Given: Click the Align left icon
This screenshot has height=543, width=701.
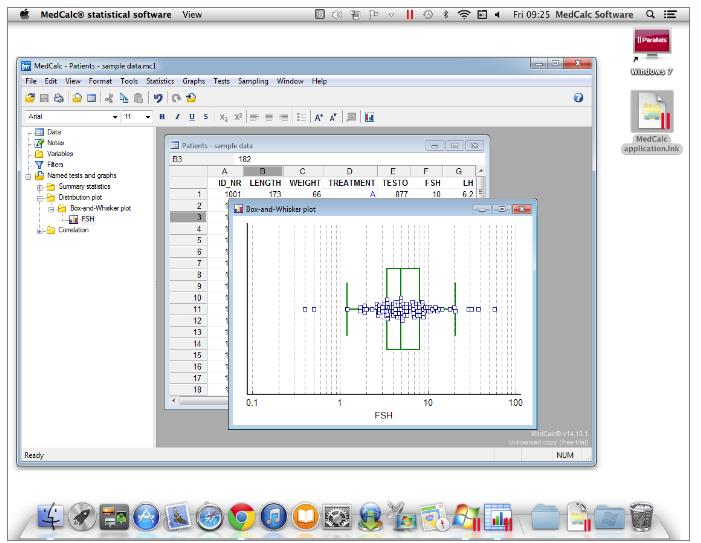Looking at the screenshot, I should pos(254,117).
